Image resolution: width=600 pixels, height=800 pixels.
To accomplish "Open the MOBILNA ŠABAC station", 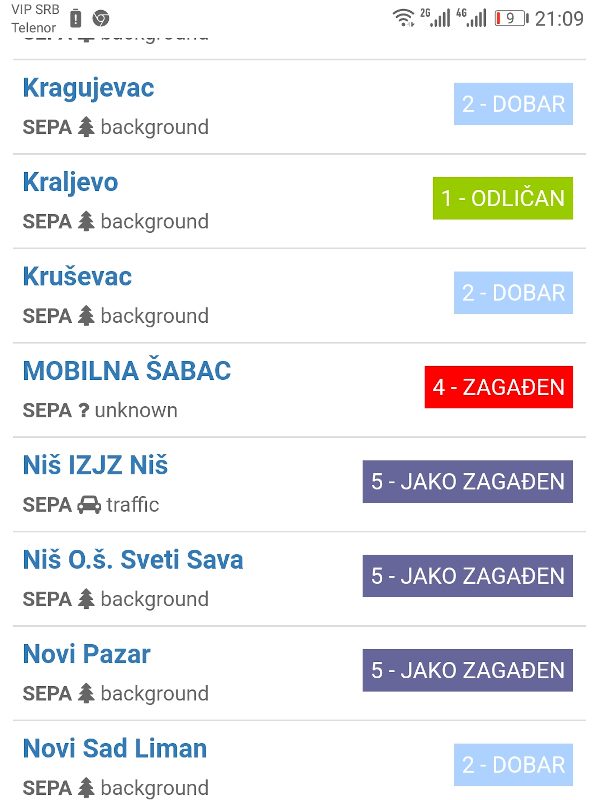I will click(x=127, y=371).
